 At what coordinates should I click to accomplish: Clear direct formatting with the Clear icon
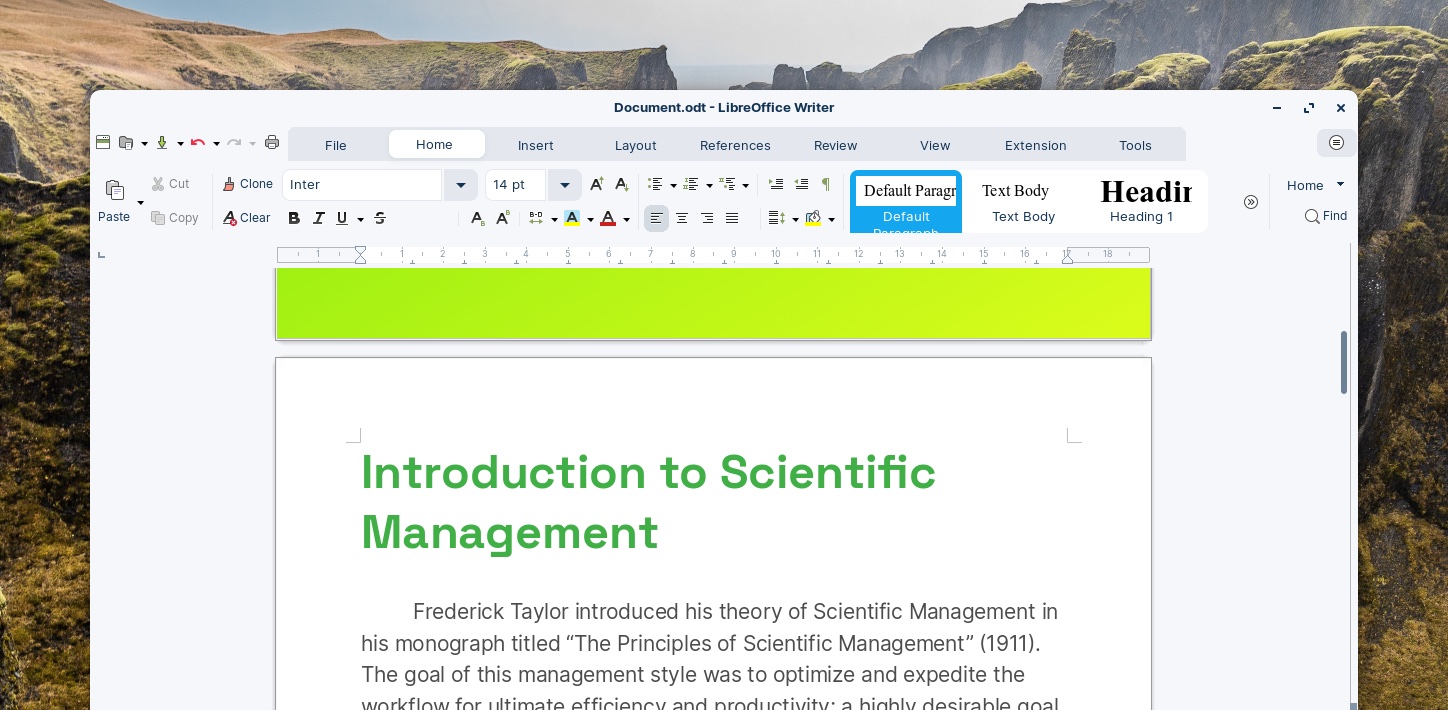tap(247, 218)
